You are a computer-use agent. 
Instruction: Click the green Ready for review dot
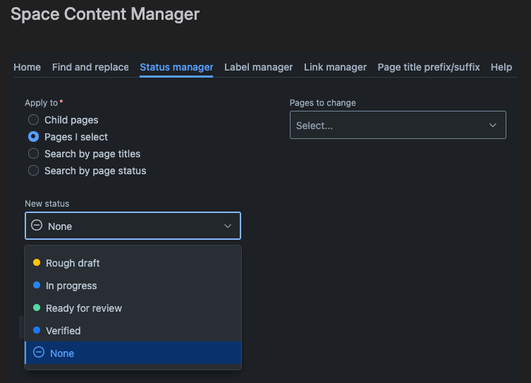click(37, 308)
